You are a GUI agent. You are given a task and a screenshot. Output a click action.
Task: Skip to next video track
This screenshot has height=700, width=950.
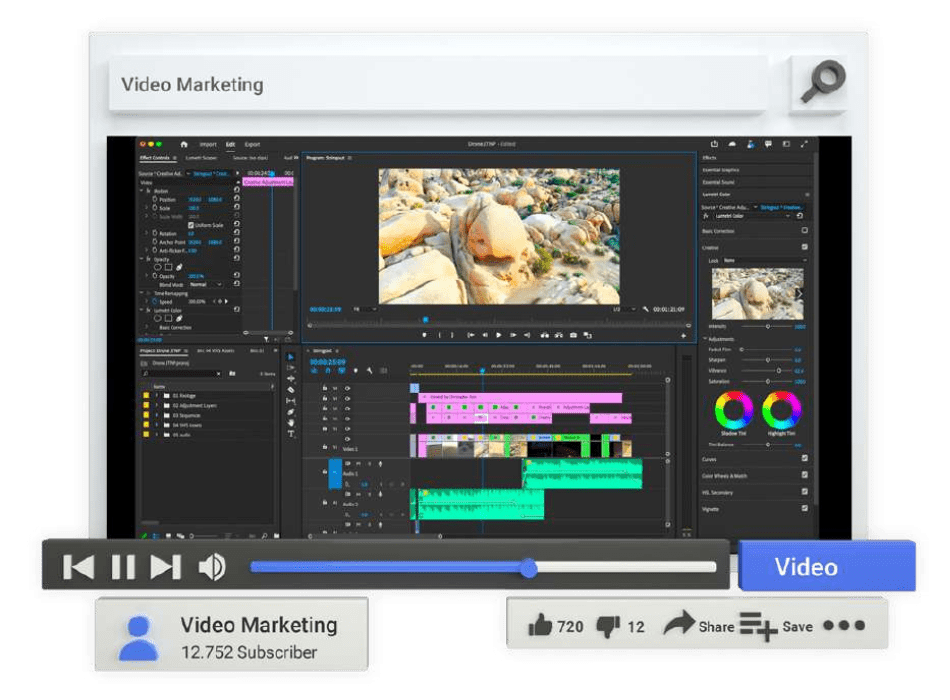point(165,567)
